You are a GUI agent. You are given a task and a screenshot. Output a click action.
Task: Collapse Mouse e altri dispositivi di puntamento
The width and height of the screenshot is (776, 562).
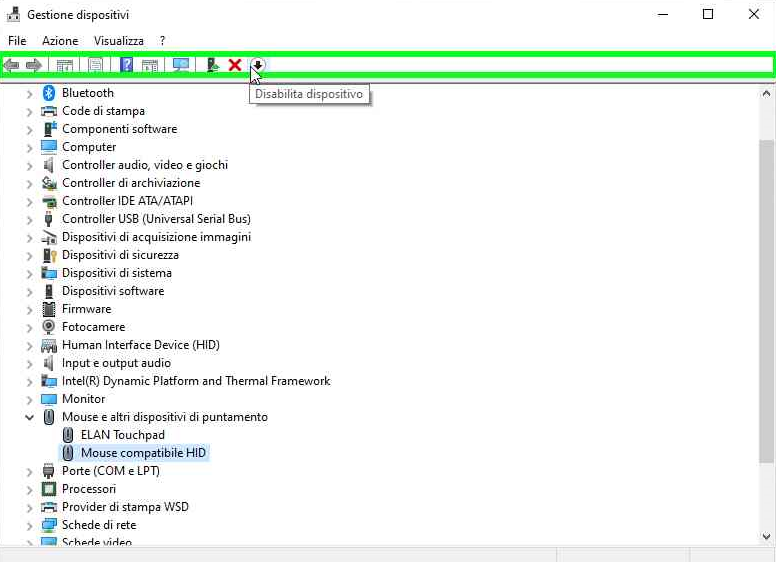click(29, 417)
